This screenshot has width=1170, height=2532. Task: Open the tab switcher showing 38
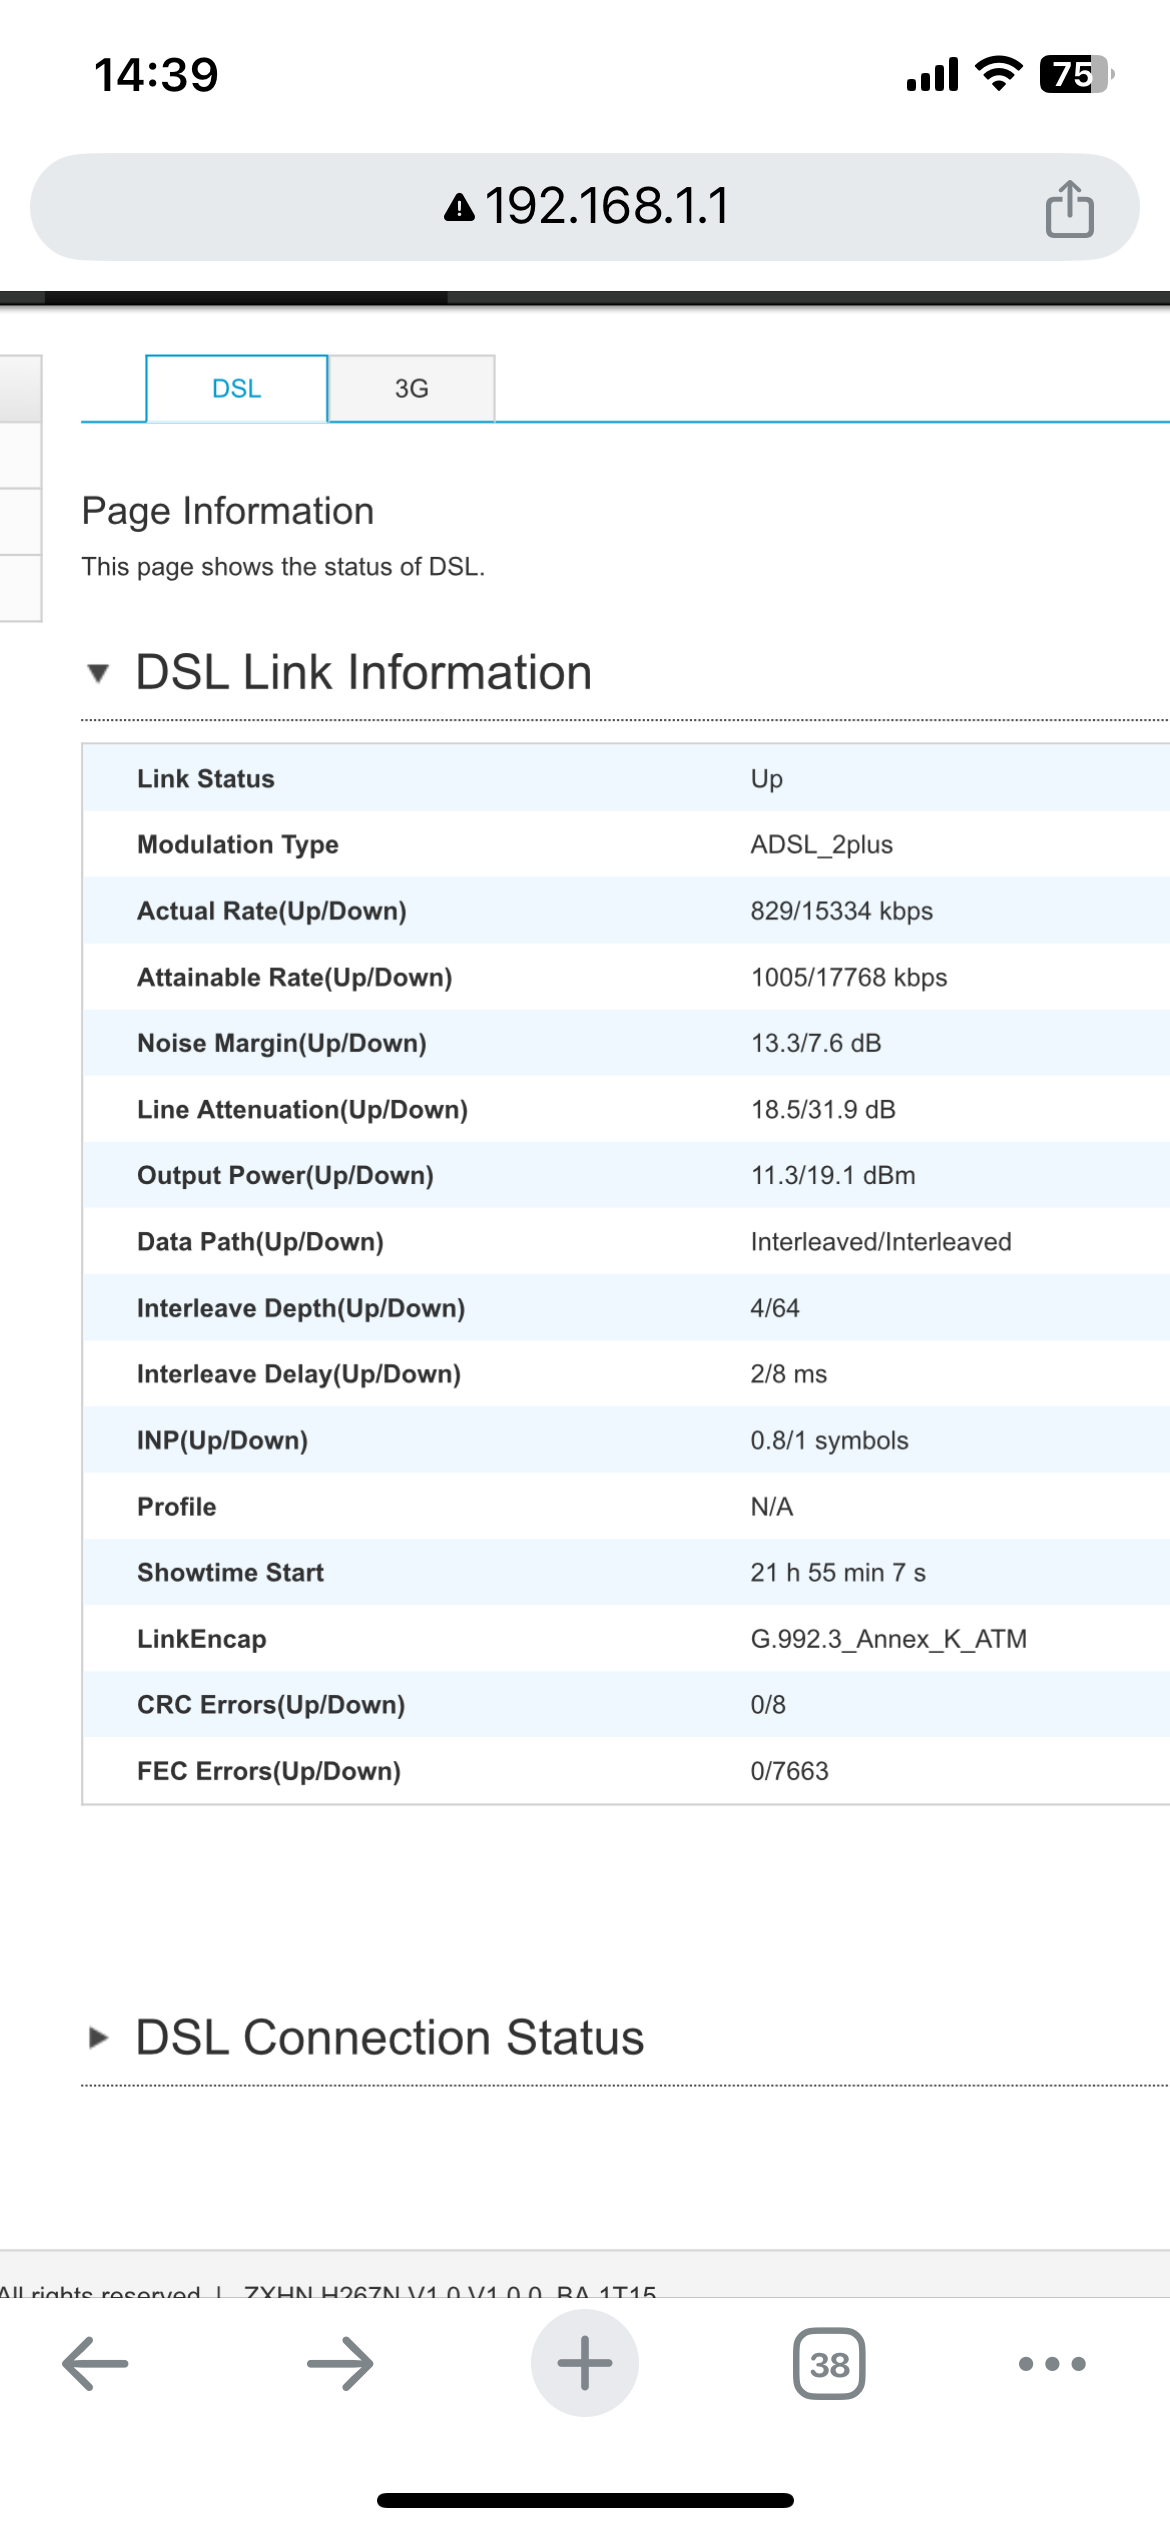[829, 2364]
